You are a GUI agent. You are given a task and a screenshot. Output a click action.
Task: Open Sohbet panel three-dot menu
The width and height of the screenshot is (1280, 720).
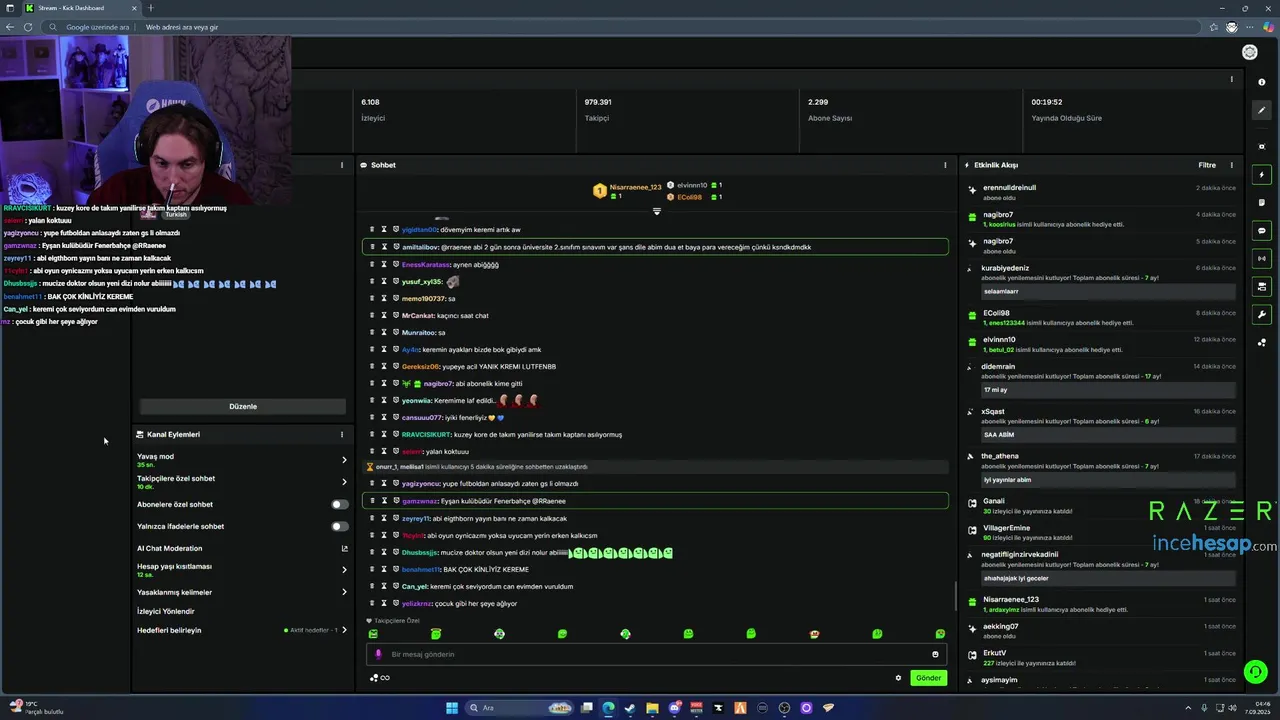tap(945, 165)
